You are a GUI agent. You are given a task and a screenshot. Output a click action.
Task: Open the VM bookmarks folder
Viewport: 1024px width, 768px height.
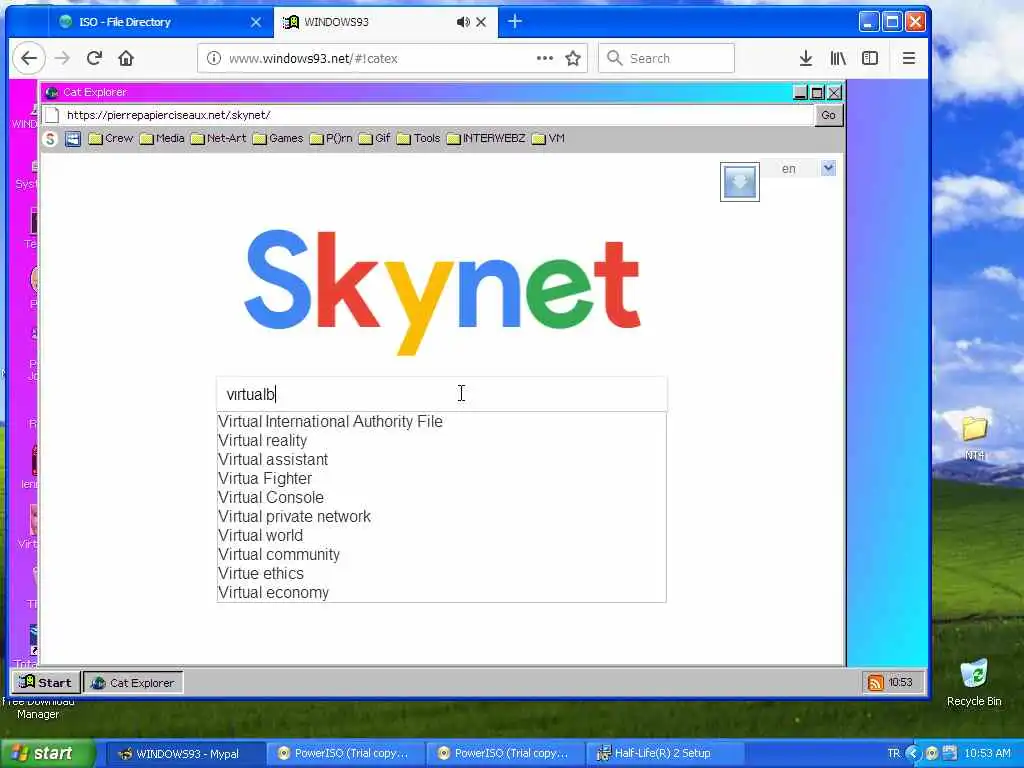[x=548, y=138]
